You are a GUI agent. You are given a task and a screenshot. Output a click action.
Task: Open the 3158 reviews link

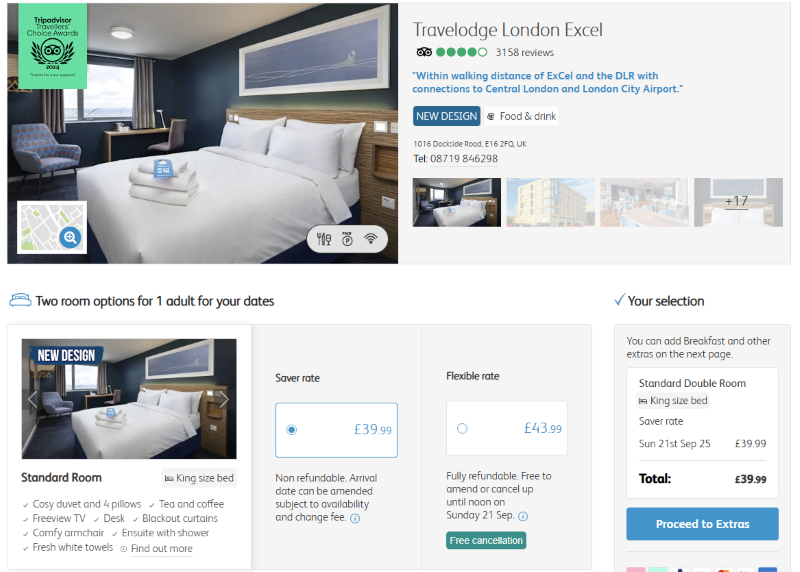pos(524,53)
